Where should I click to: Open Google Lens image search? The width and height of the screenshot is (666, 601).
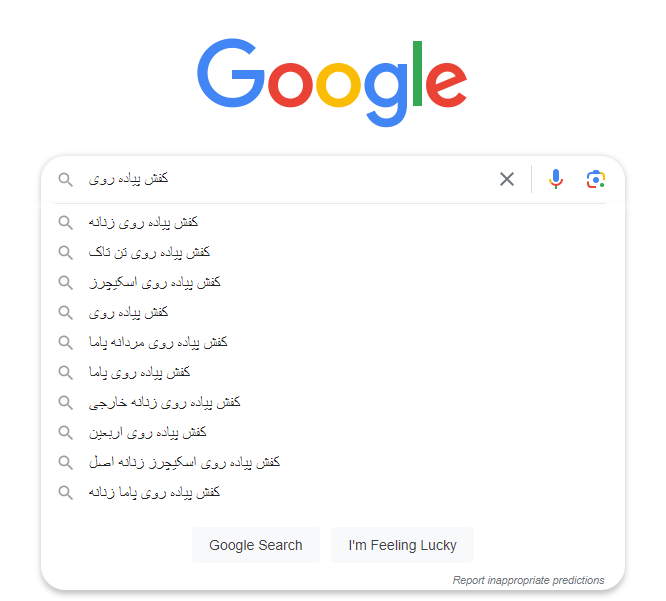point(595,179)
